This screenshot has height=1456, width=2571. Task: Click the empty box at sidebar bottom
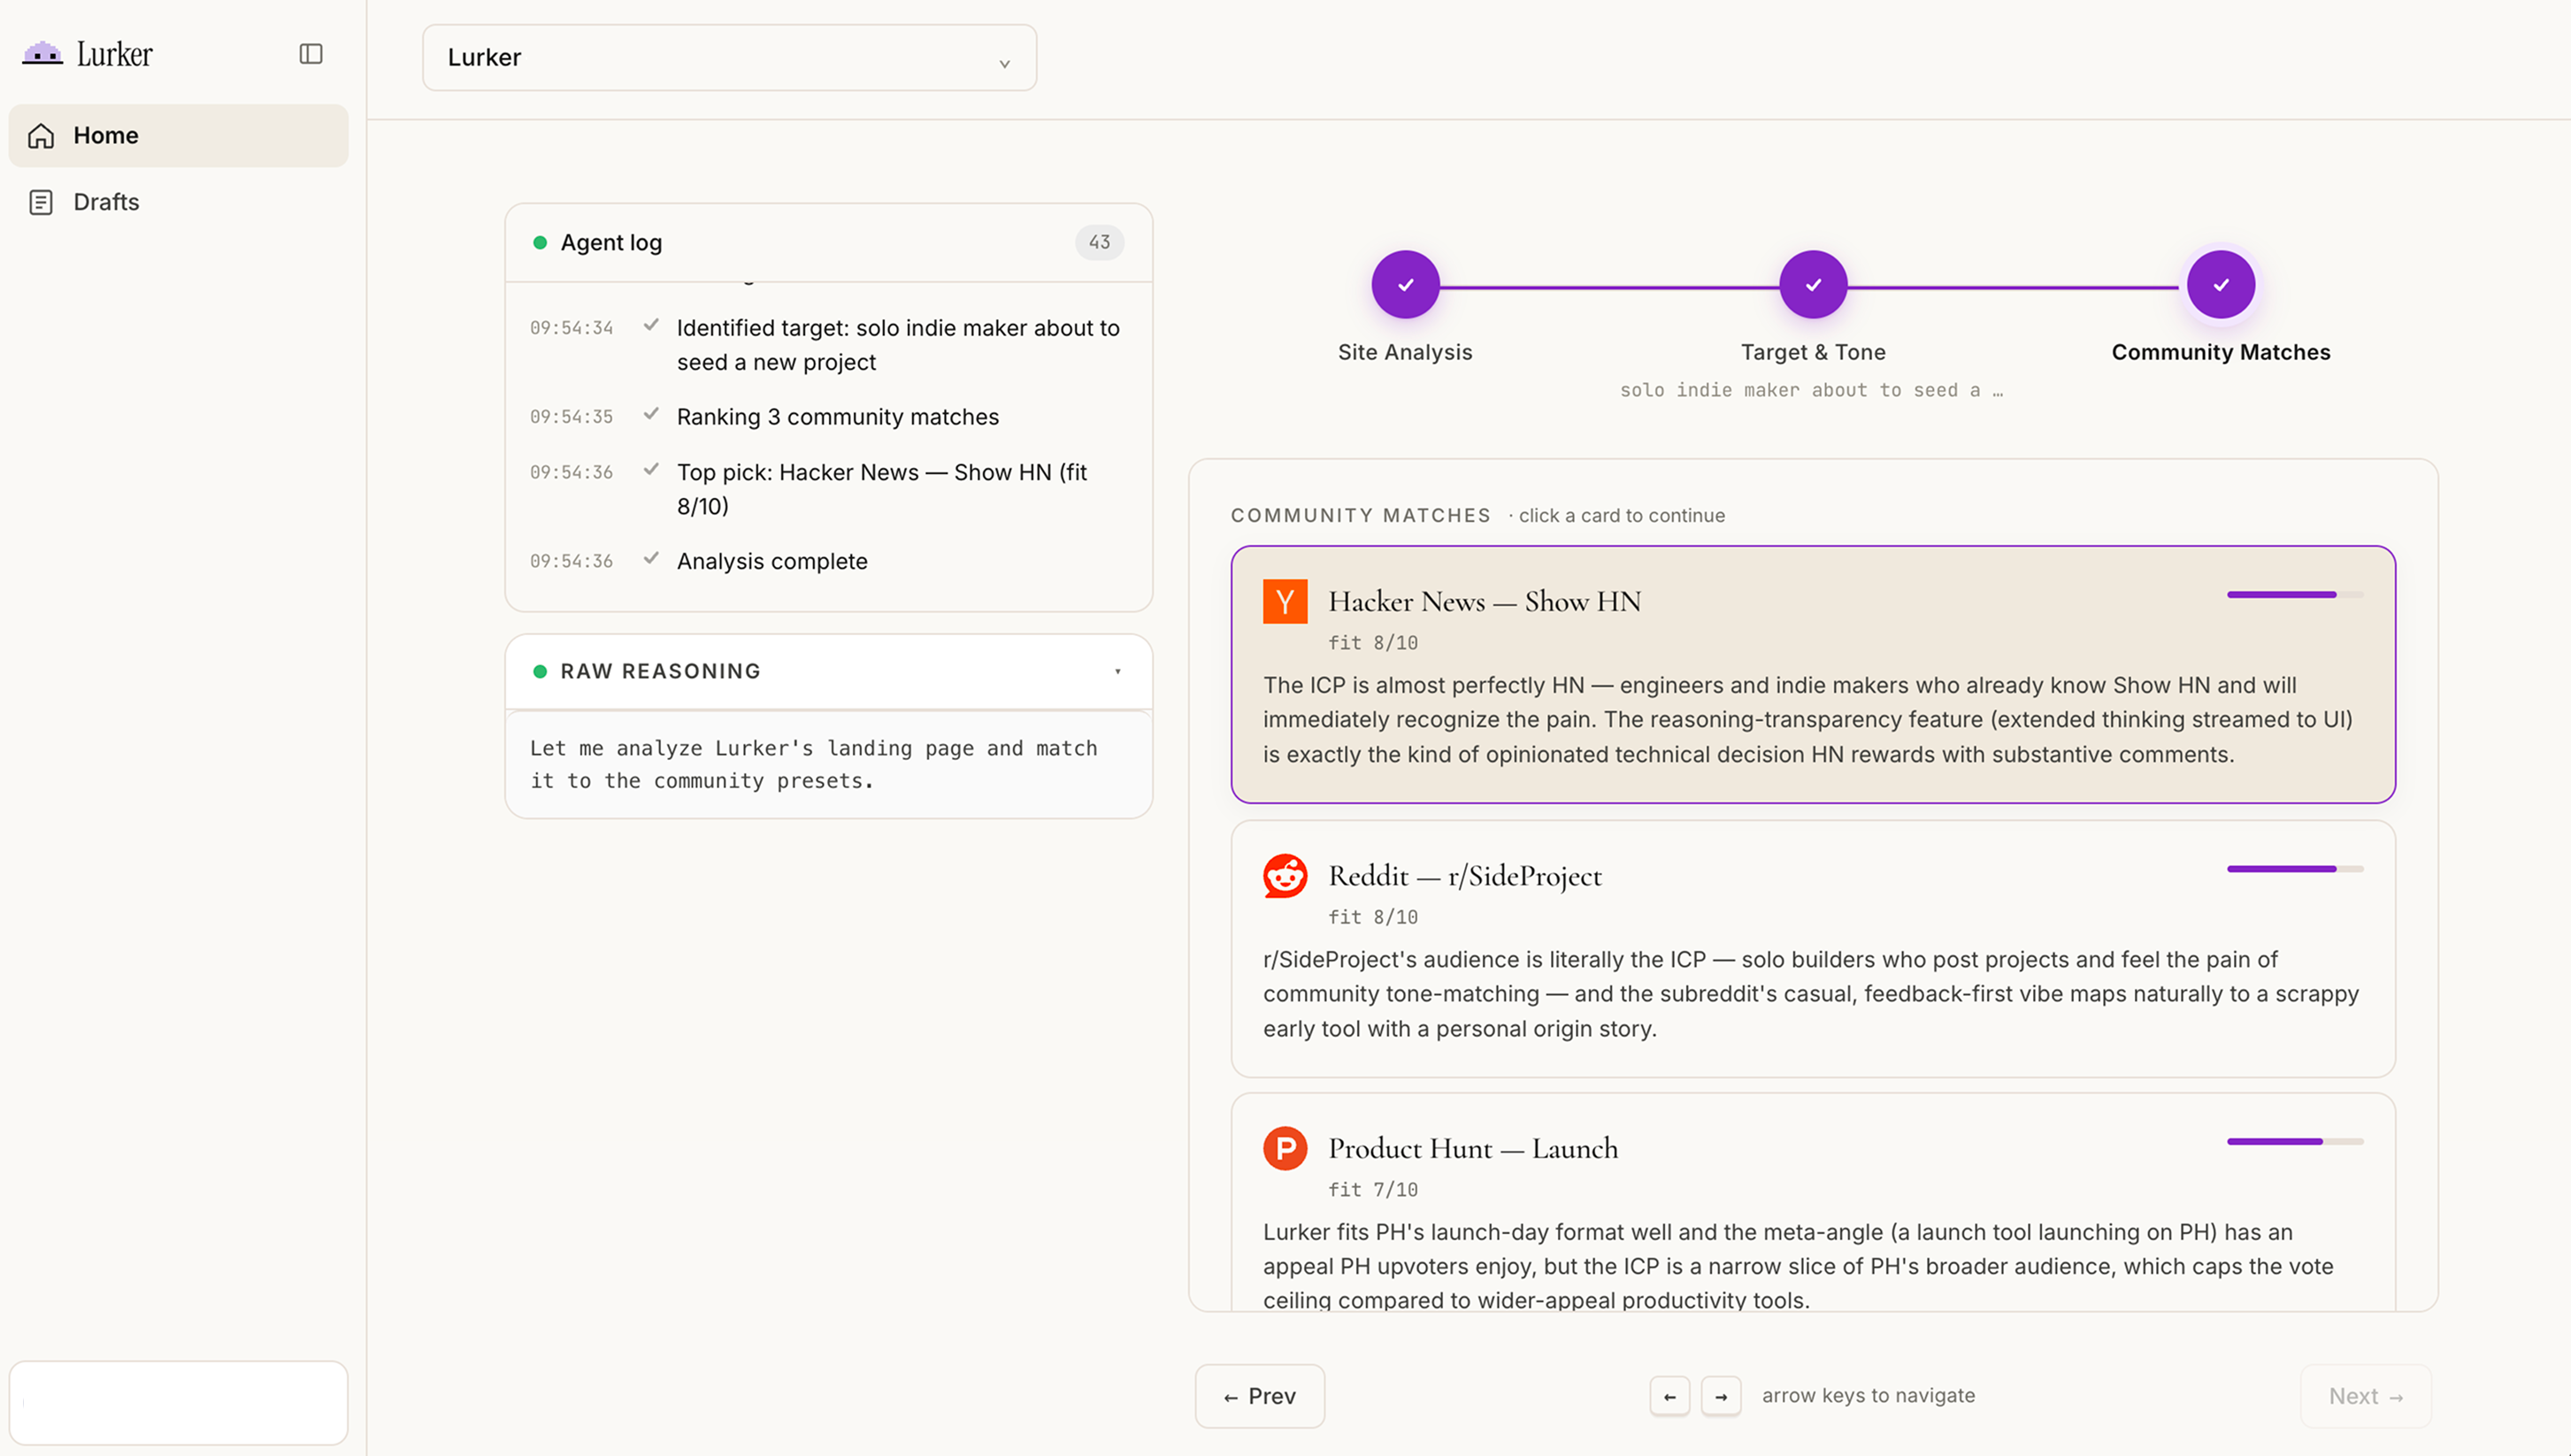pyautogui.click(x=178, y=1403)
